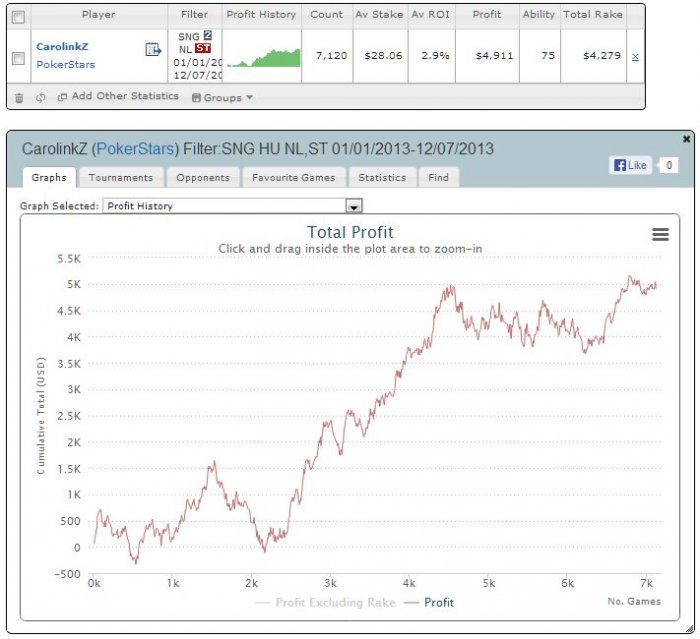Click the Profit History thumbnail chart

(263, 57)
